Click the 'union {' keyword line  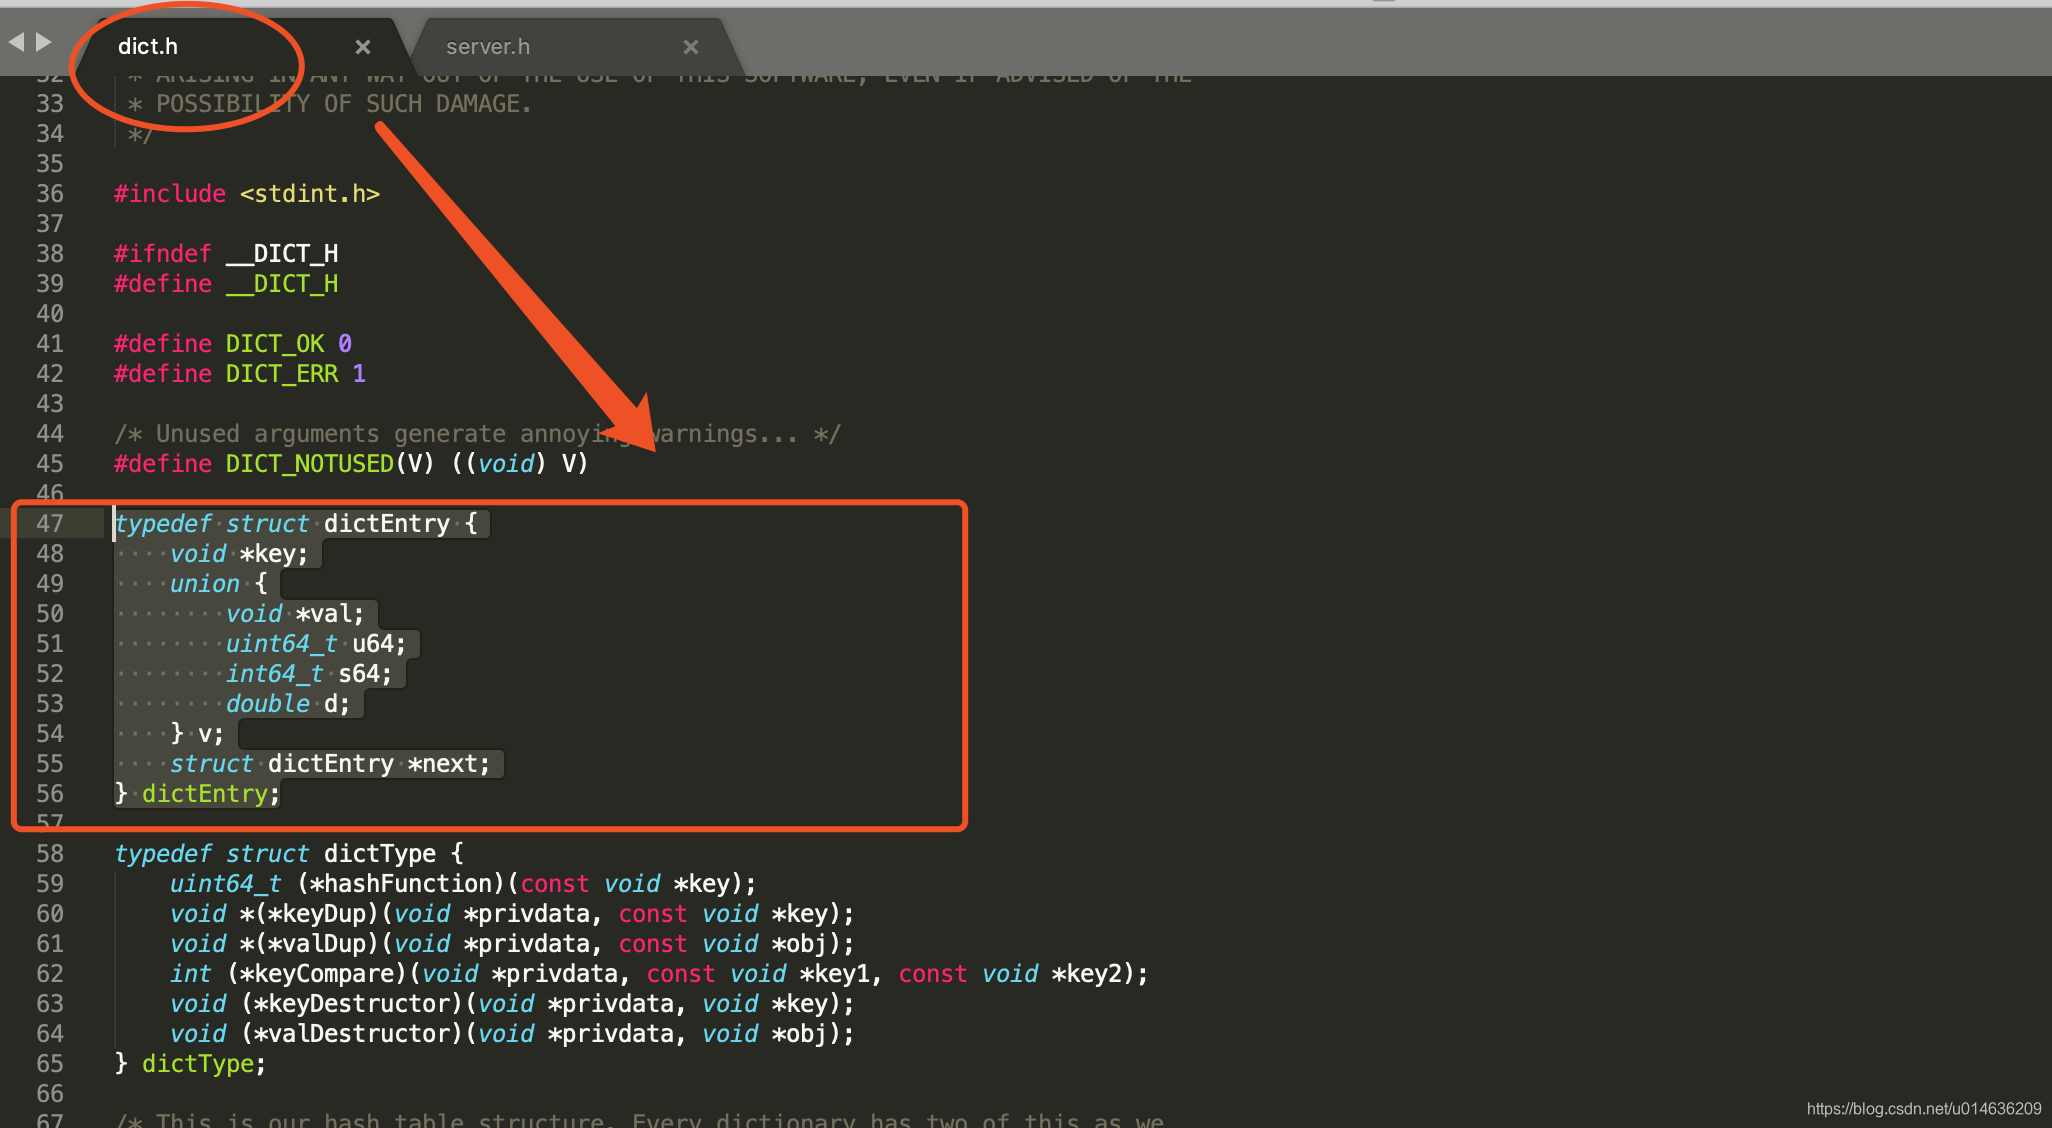coord(219,584)
